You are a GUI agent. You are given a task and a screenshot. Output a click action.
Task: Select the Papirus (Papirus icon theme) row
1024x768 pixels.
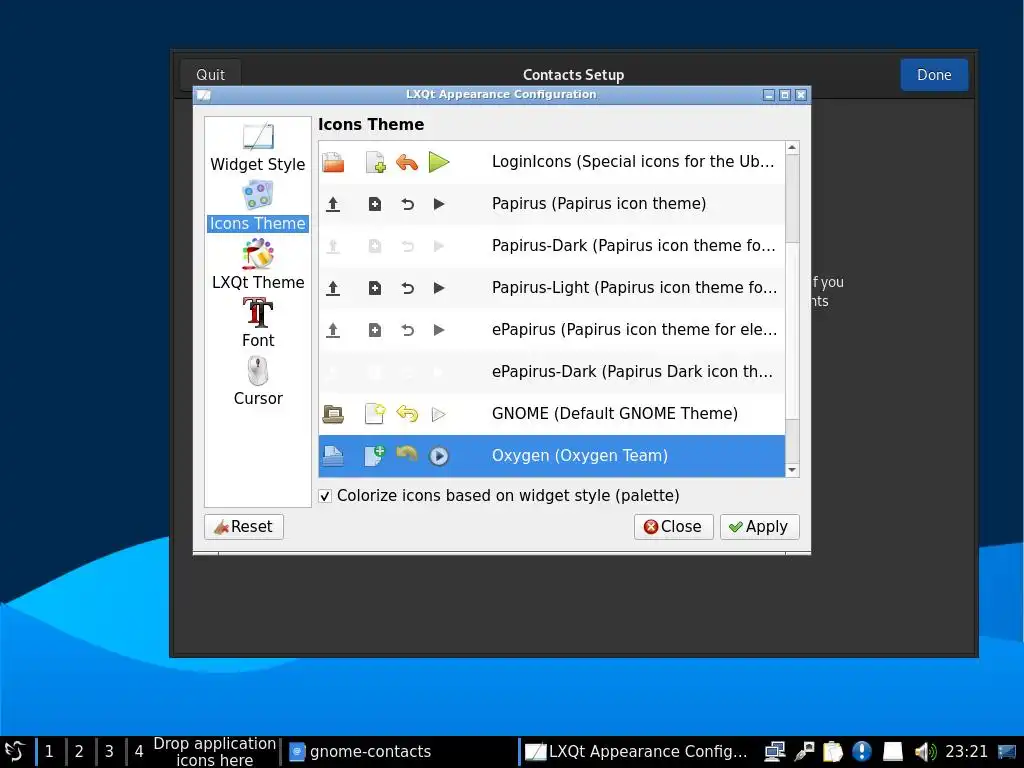(551, 204)
